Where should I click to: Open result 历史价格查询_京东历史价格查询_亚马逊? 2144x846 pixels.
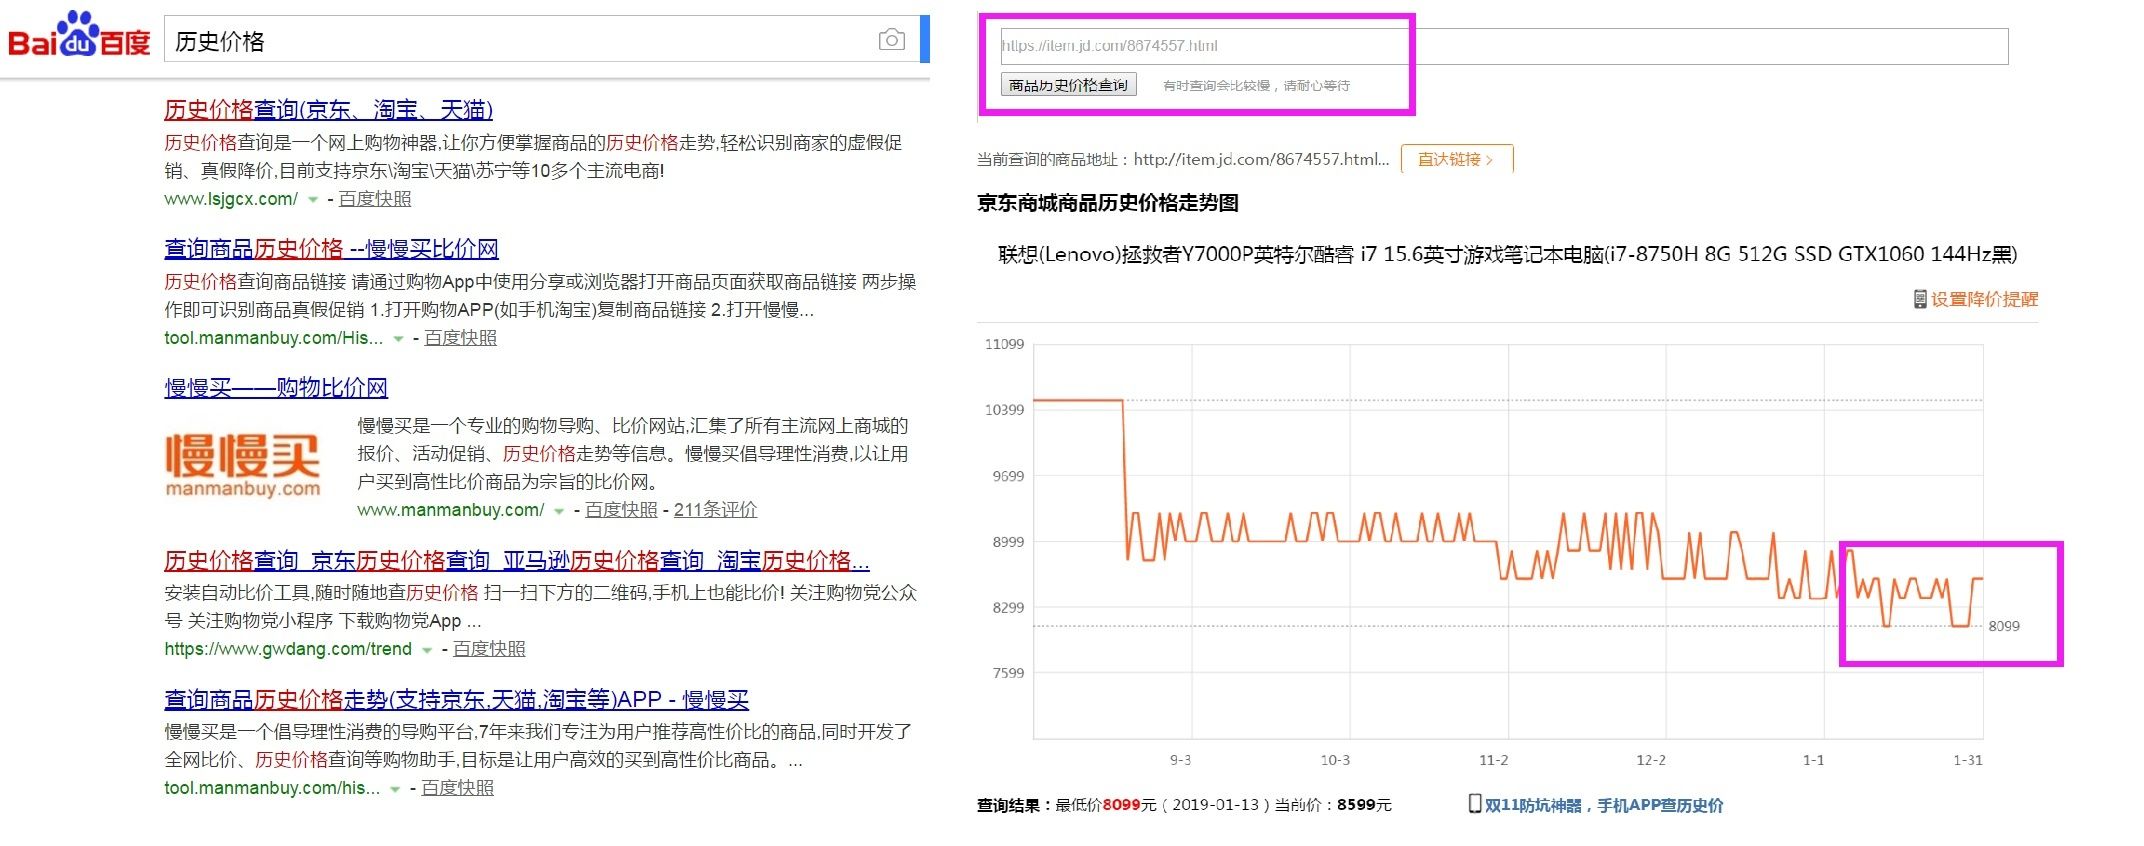tap(517, 560)
